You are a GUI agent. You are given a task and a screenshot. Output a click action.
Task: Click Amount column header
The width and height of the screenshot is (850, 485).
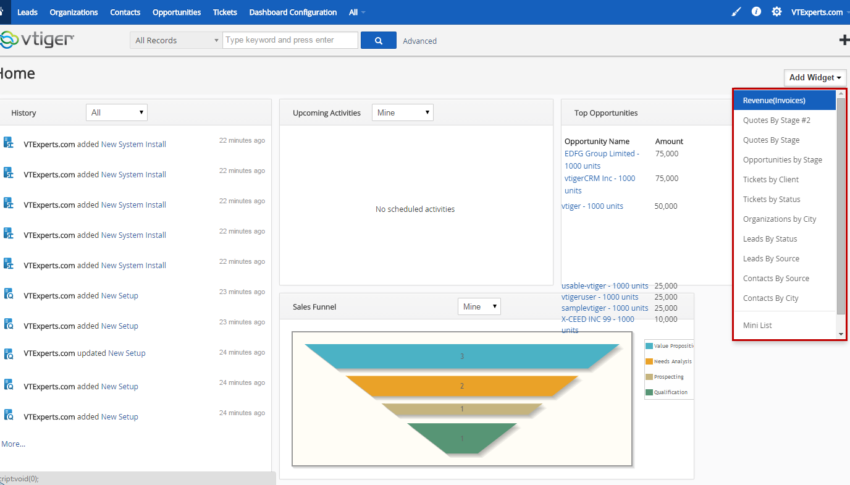coord(669,141)
